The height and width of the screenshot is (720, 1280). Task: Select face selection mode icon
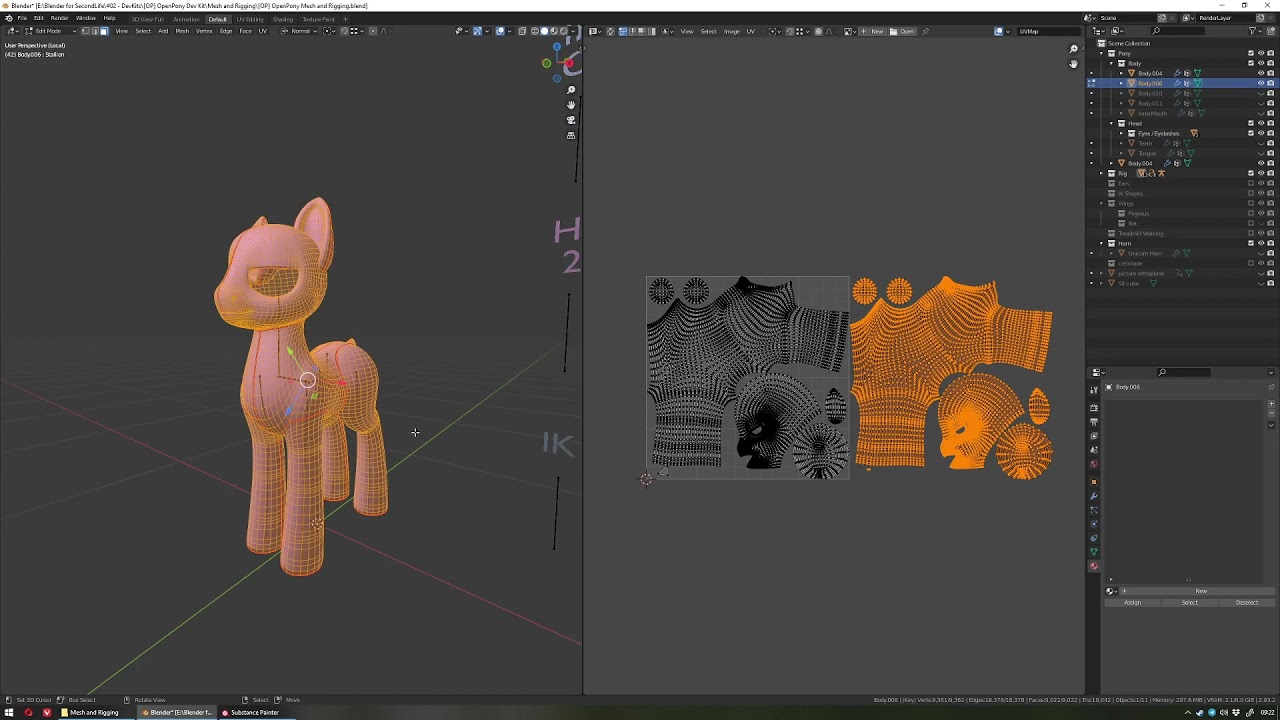click(104, 31)
